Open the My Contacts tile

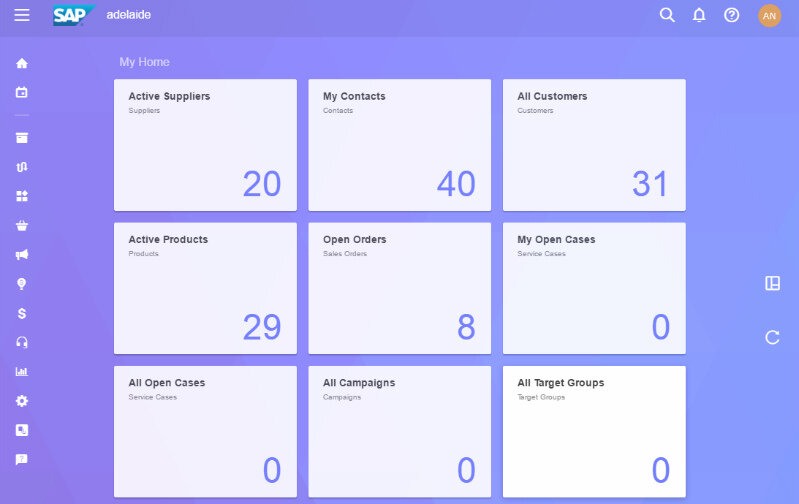[x=399, y=145]
